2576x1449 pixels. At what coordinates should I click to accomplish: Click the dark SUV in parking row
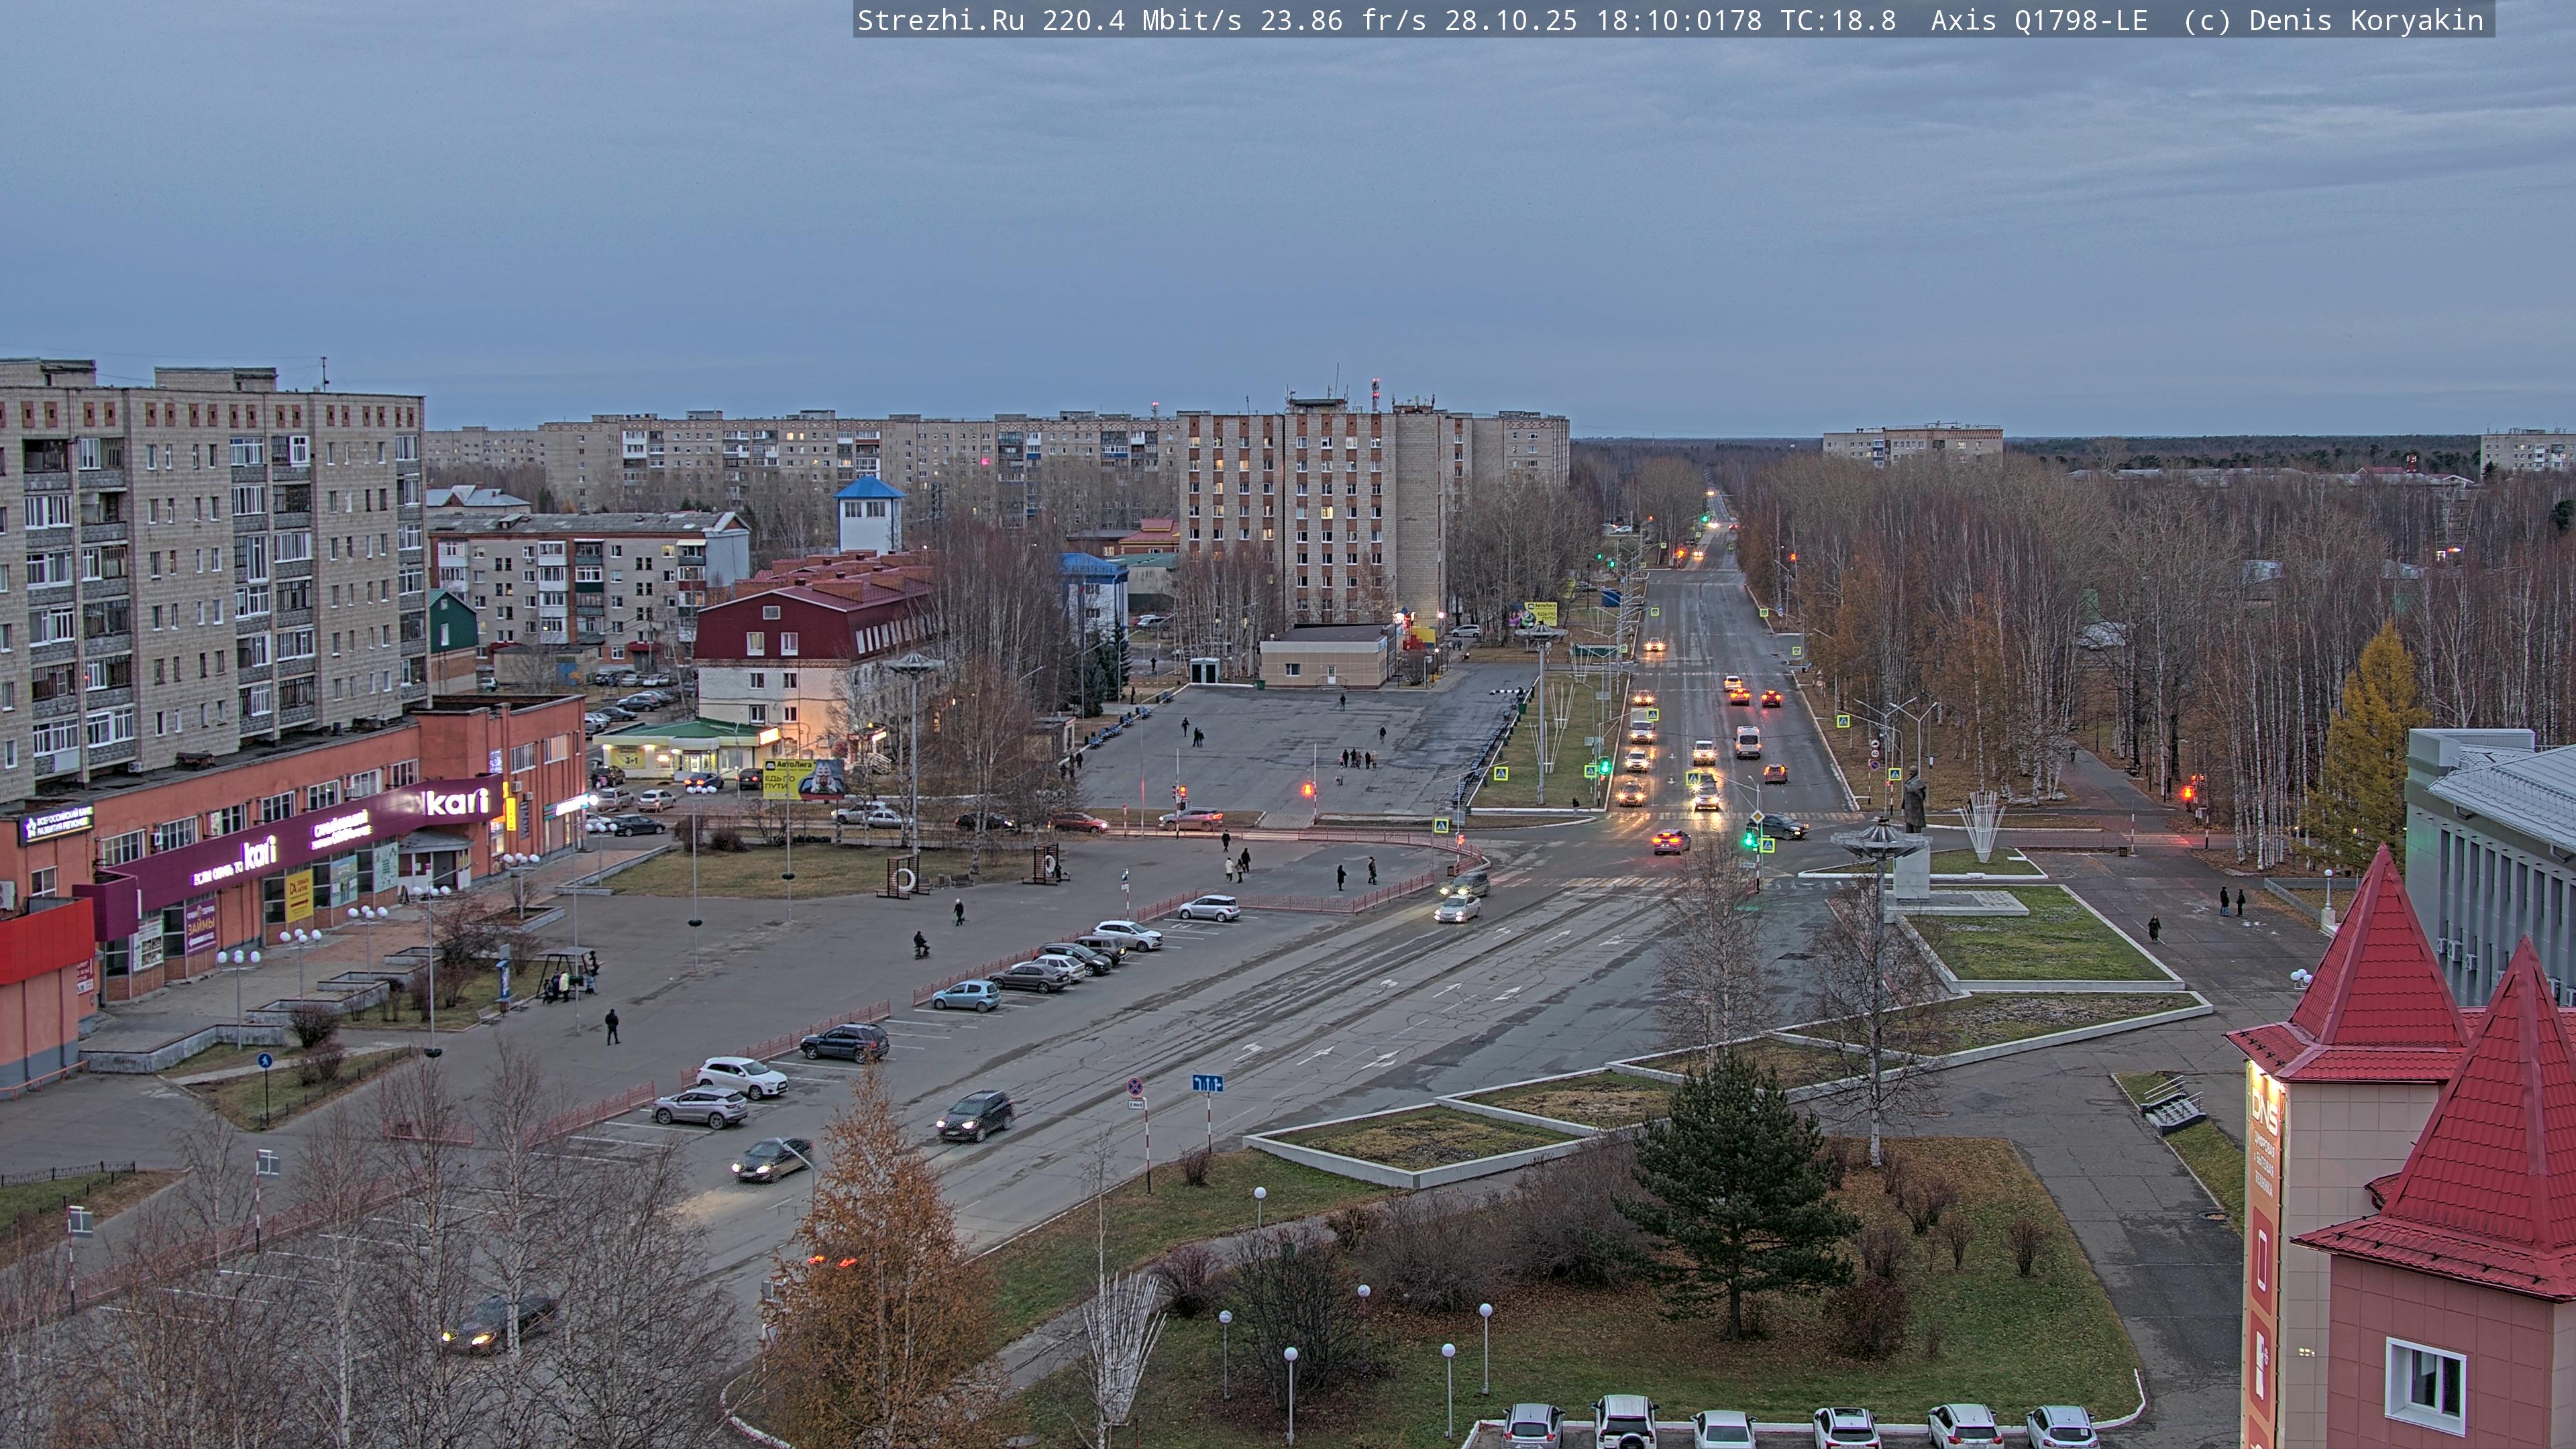(x=845, y=1042)
